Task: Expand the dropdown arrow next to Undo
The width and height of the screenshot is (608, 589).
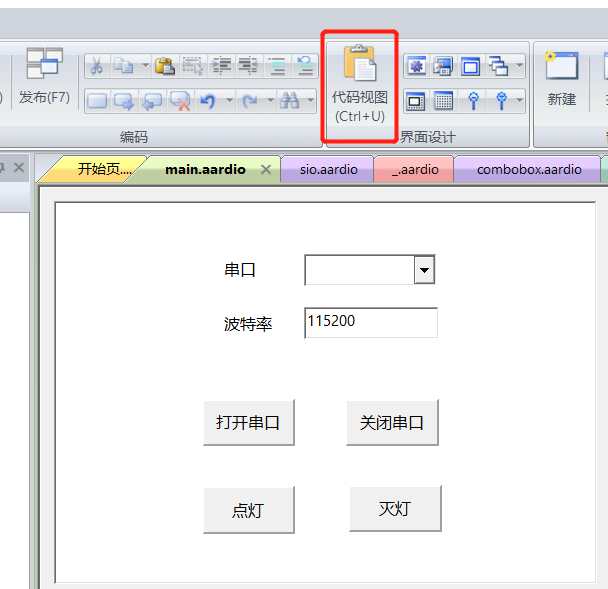Action: [x=230, y=101]
